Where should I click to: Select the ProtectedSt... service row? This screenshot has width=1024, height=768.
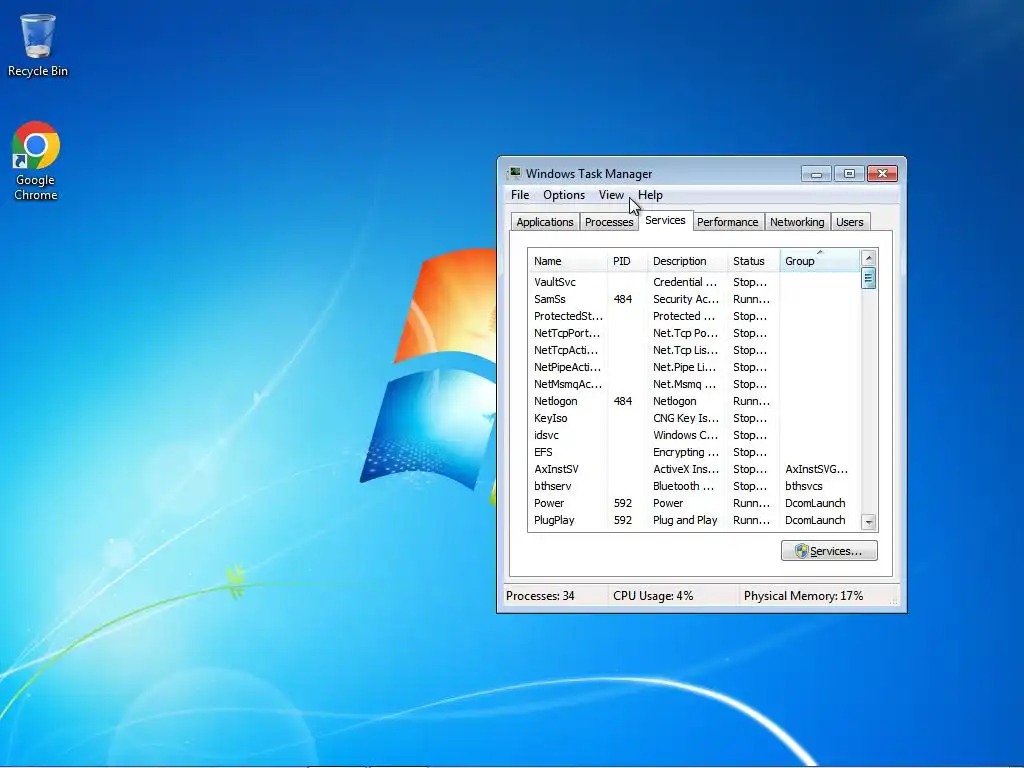(694, 316)
